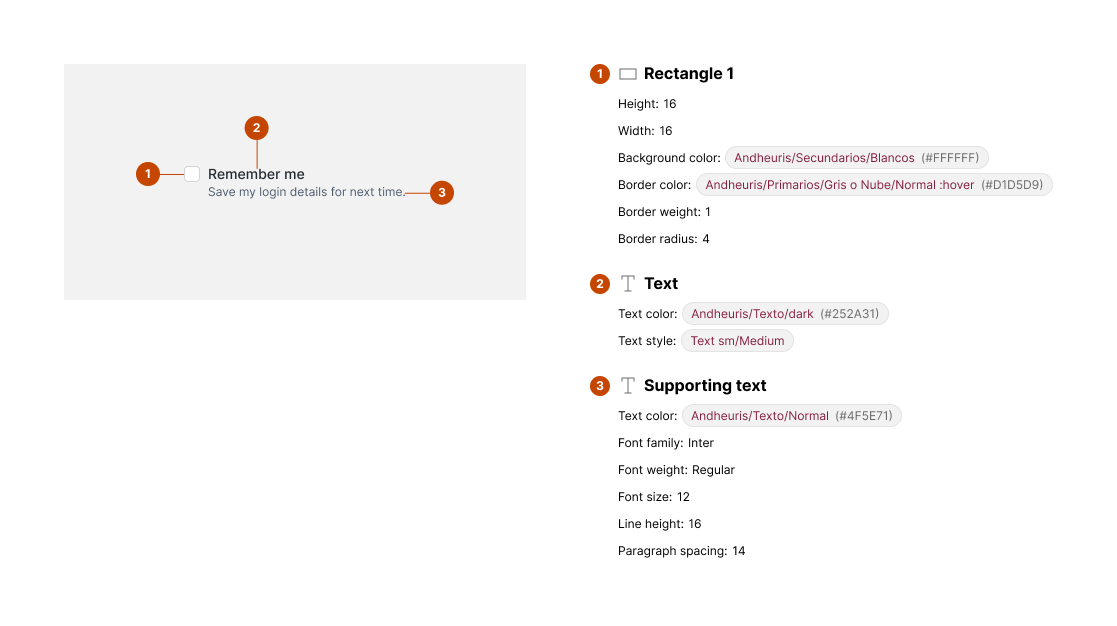Click the 'Save my login details' helper text
This screenshot has height=626, width=1117.
(306, 192)
